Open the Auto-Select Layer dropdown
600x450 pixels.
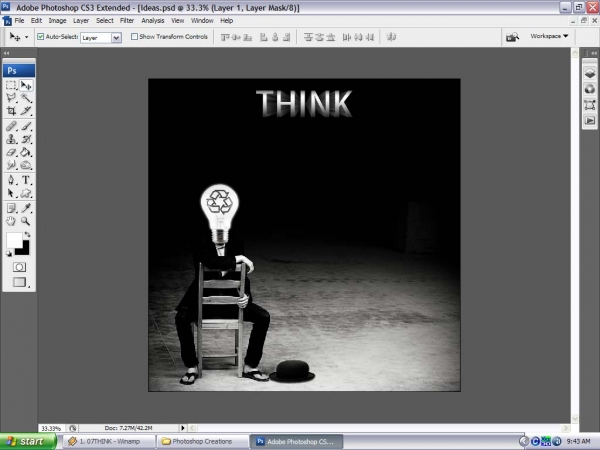(116, 38)
